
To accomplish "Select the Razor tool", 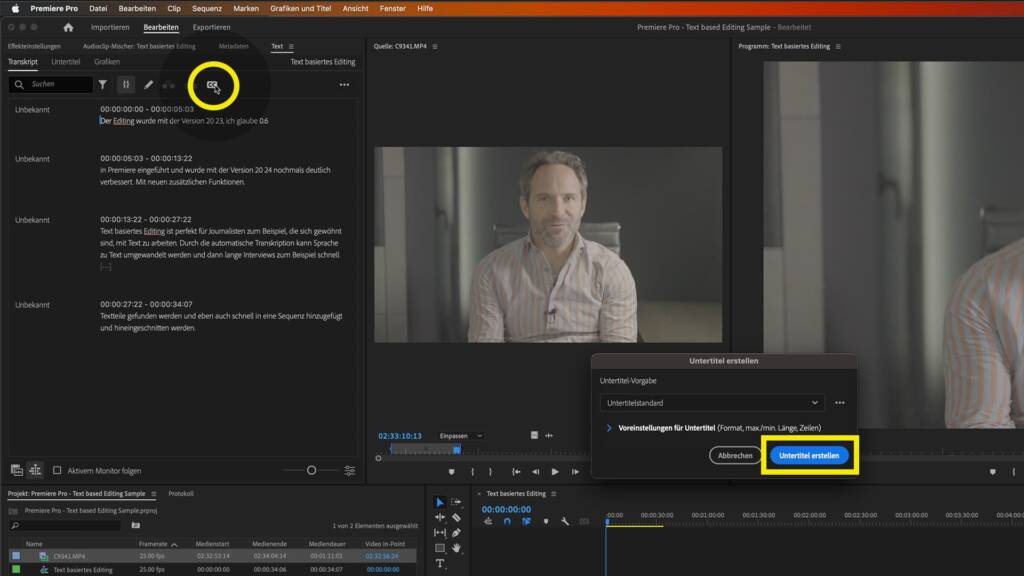I will tap(456, 517).
